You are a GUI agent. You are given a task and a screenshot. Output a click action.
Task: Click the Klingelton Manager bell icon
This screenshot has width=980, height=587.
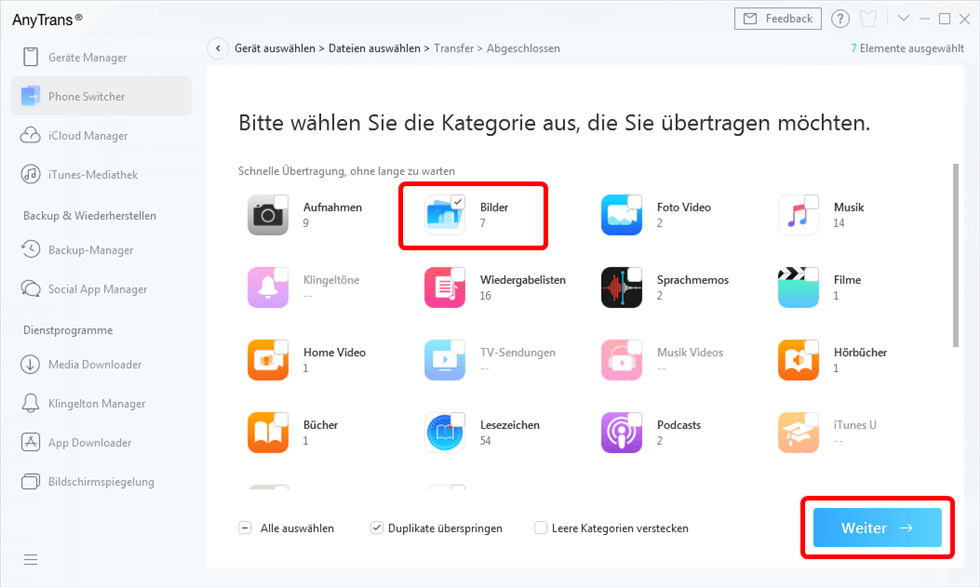[30, 403]
